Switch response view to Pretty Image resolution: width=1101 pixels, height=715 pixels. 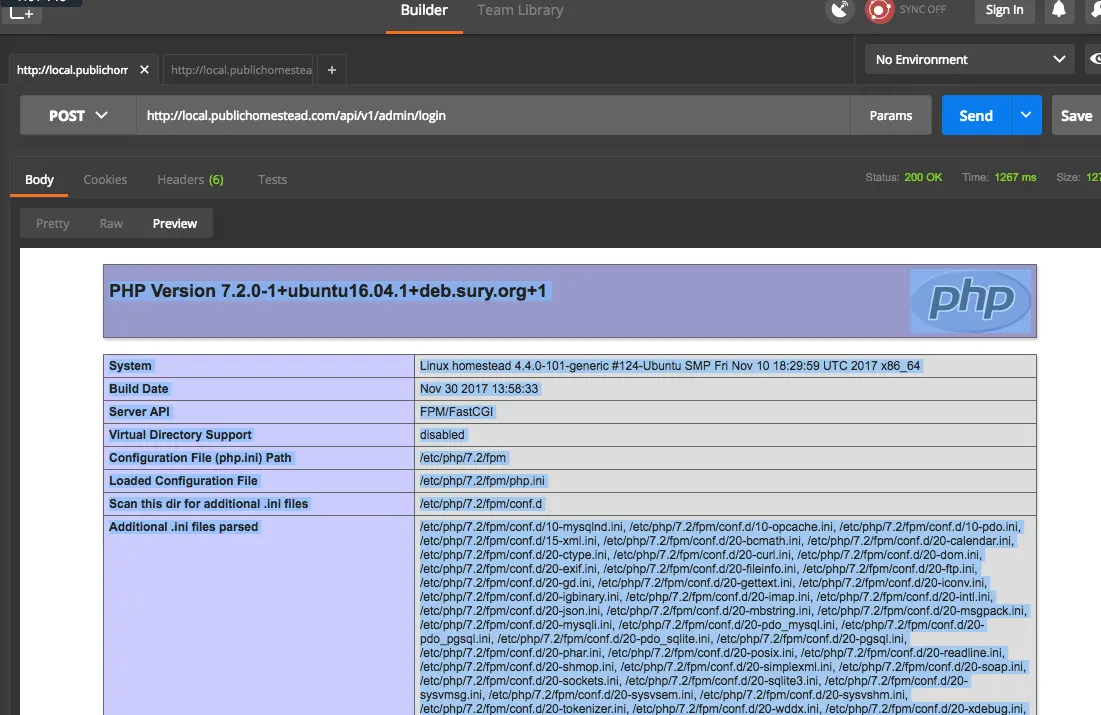[x=53, y=223]
